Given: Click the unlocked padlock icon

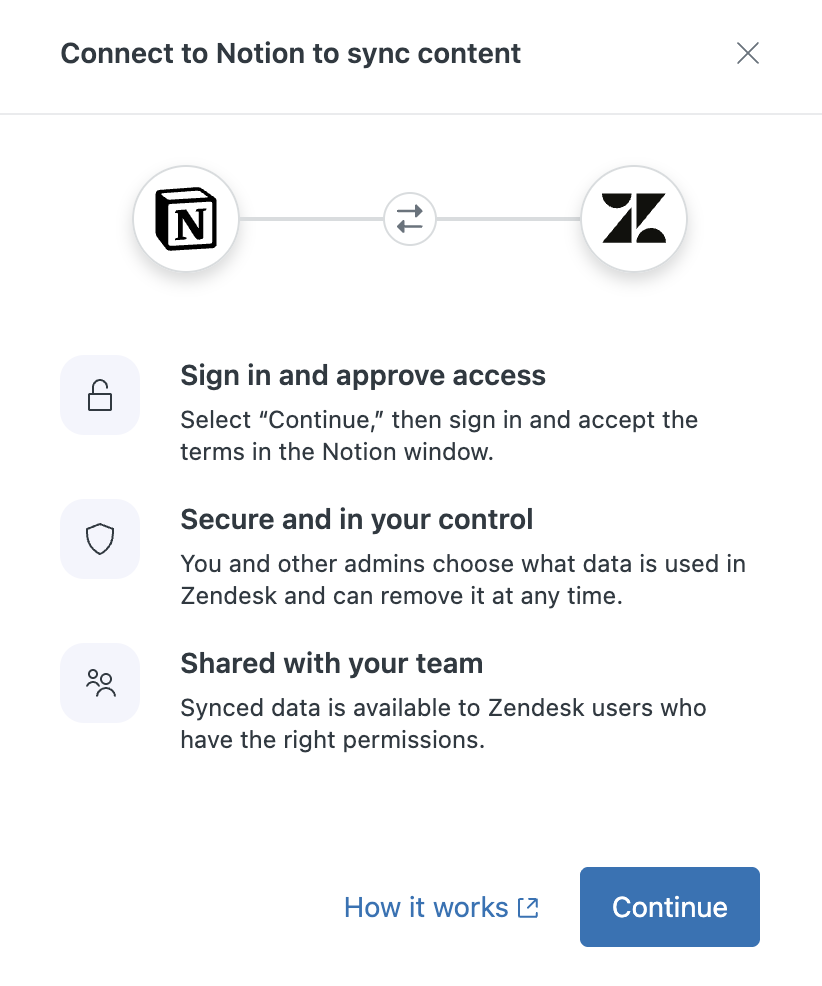Looking at the screenshot, I should pos(100,396).
